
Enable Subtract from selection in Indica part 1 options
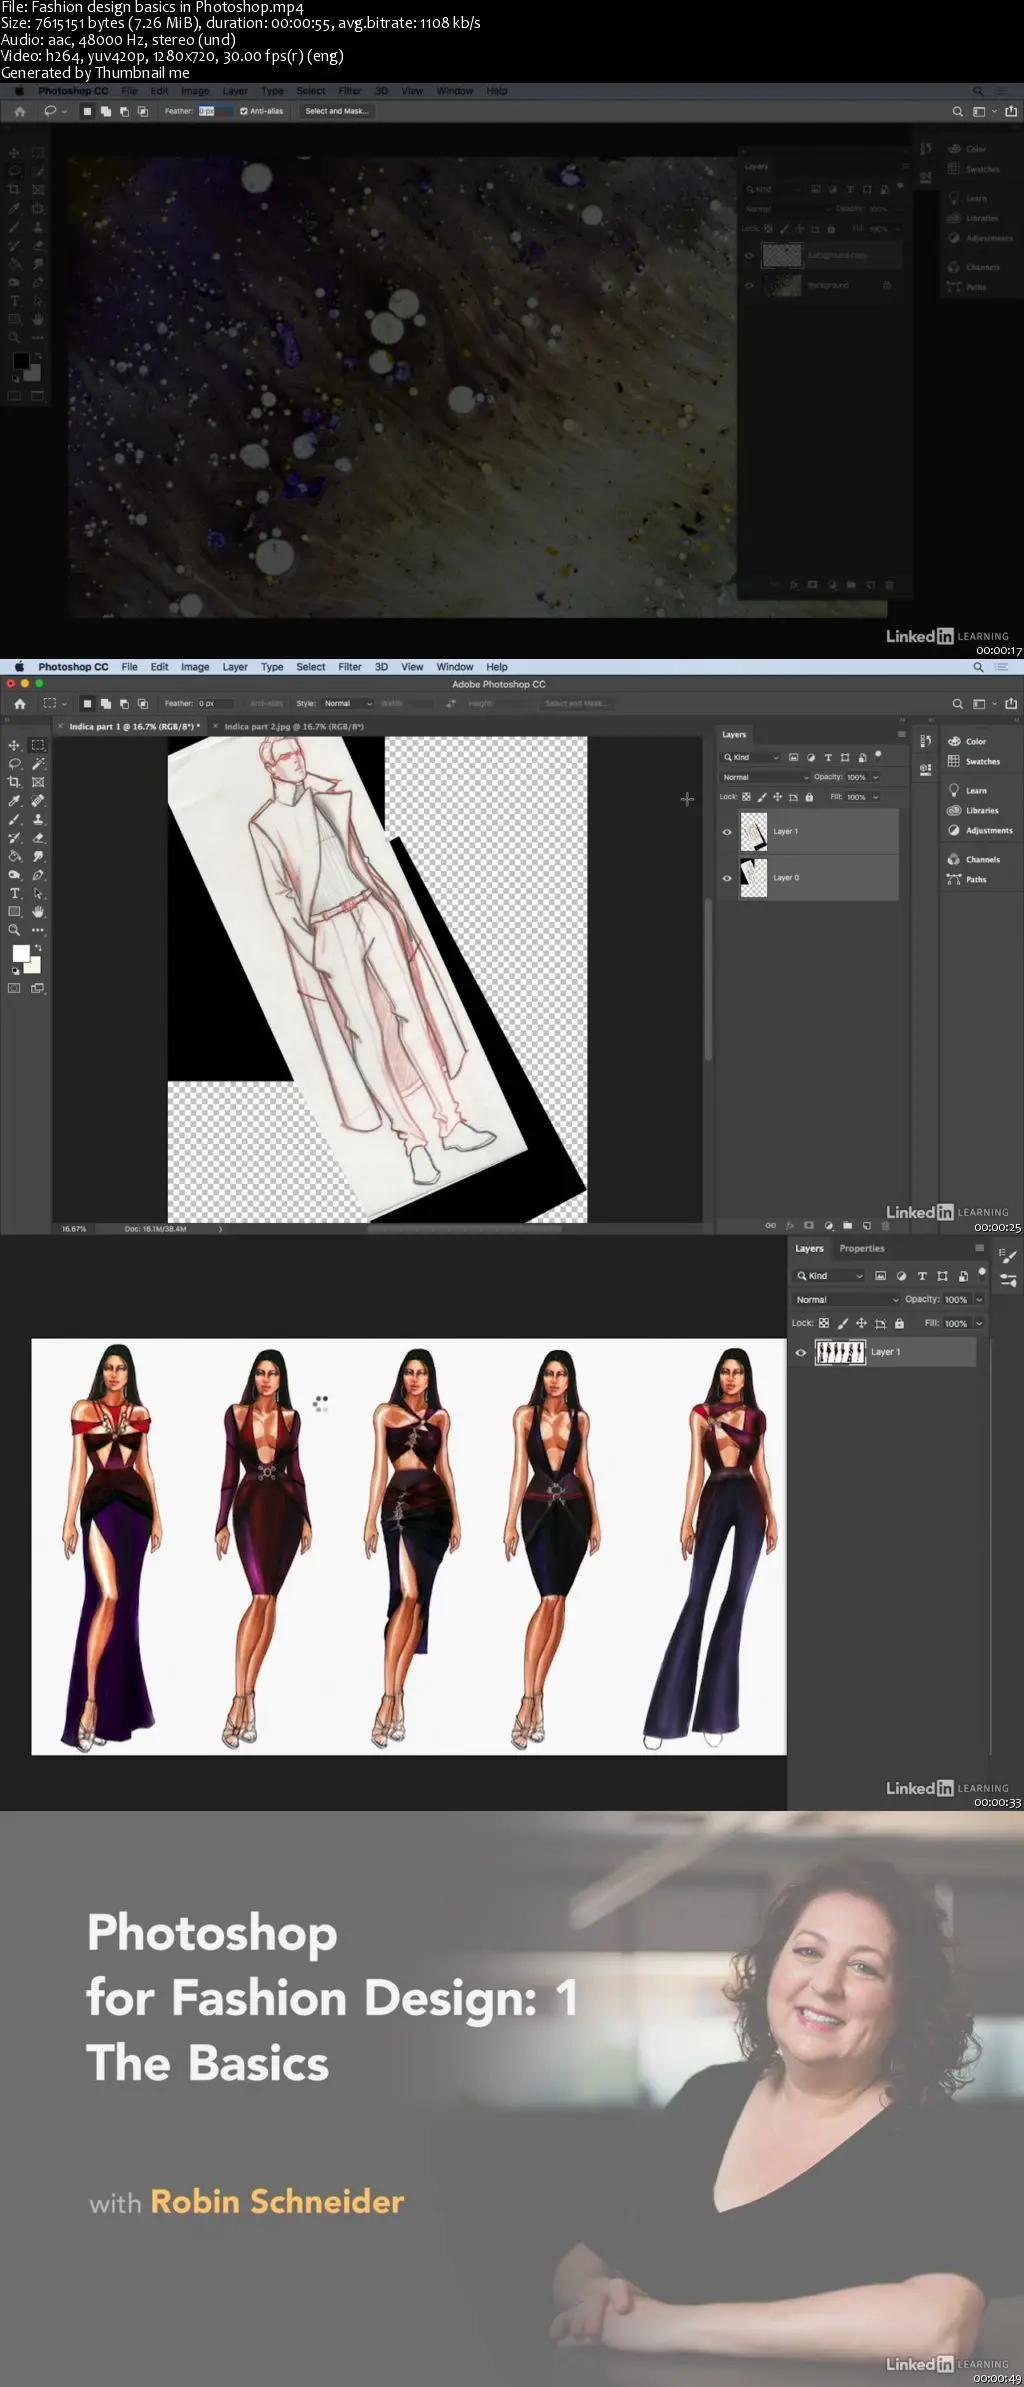point(124,703)
